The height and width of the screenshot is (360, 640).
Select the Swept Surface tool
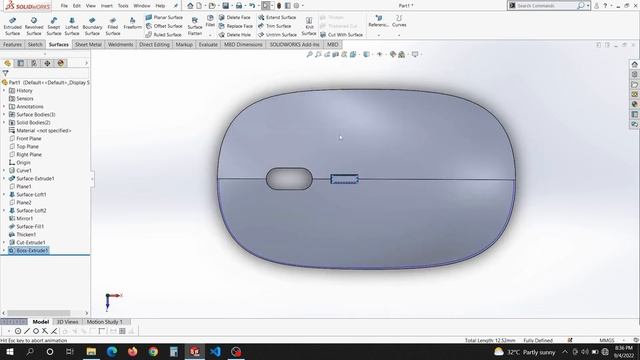53,26
